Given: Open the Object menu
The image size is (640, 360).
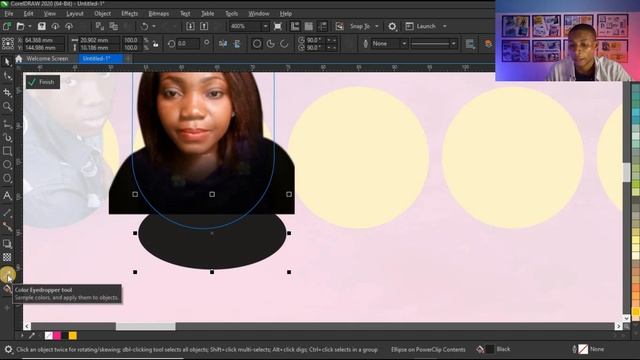Looking at the screenshot, I should pos(102,13).
